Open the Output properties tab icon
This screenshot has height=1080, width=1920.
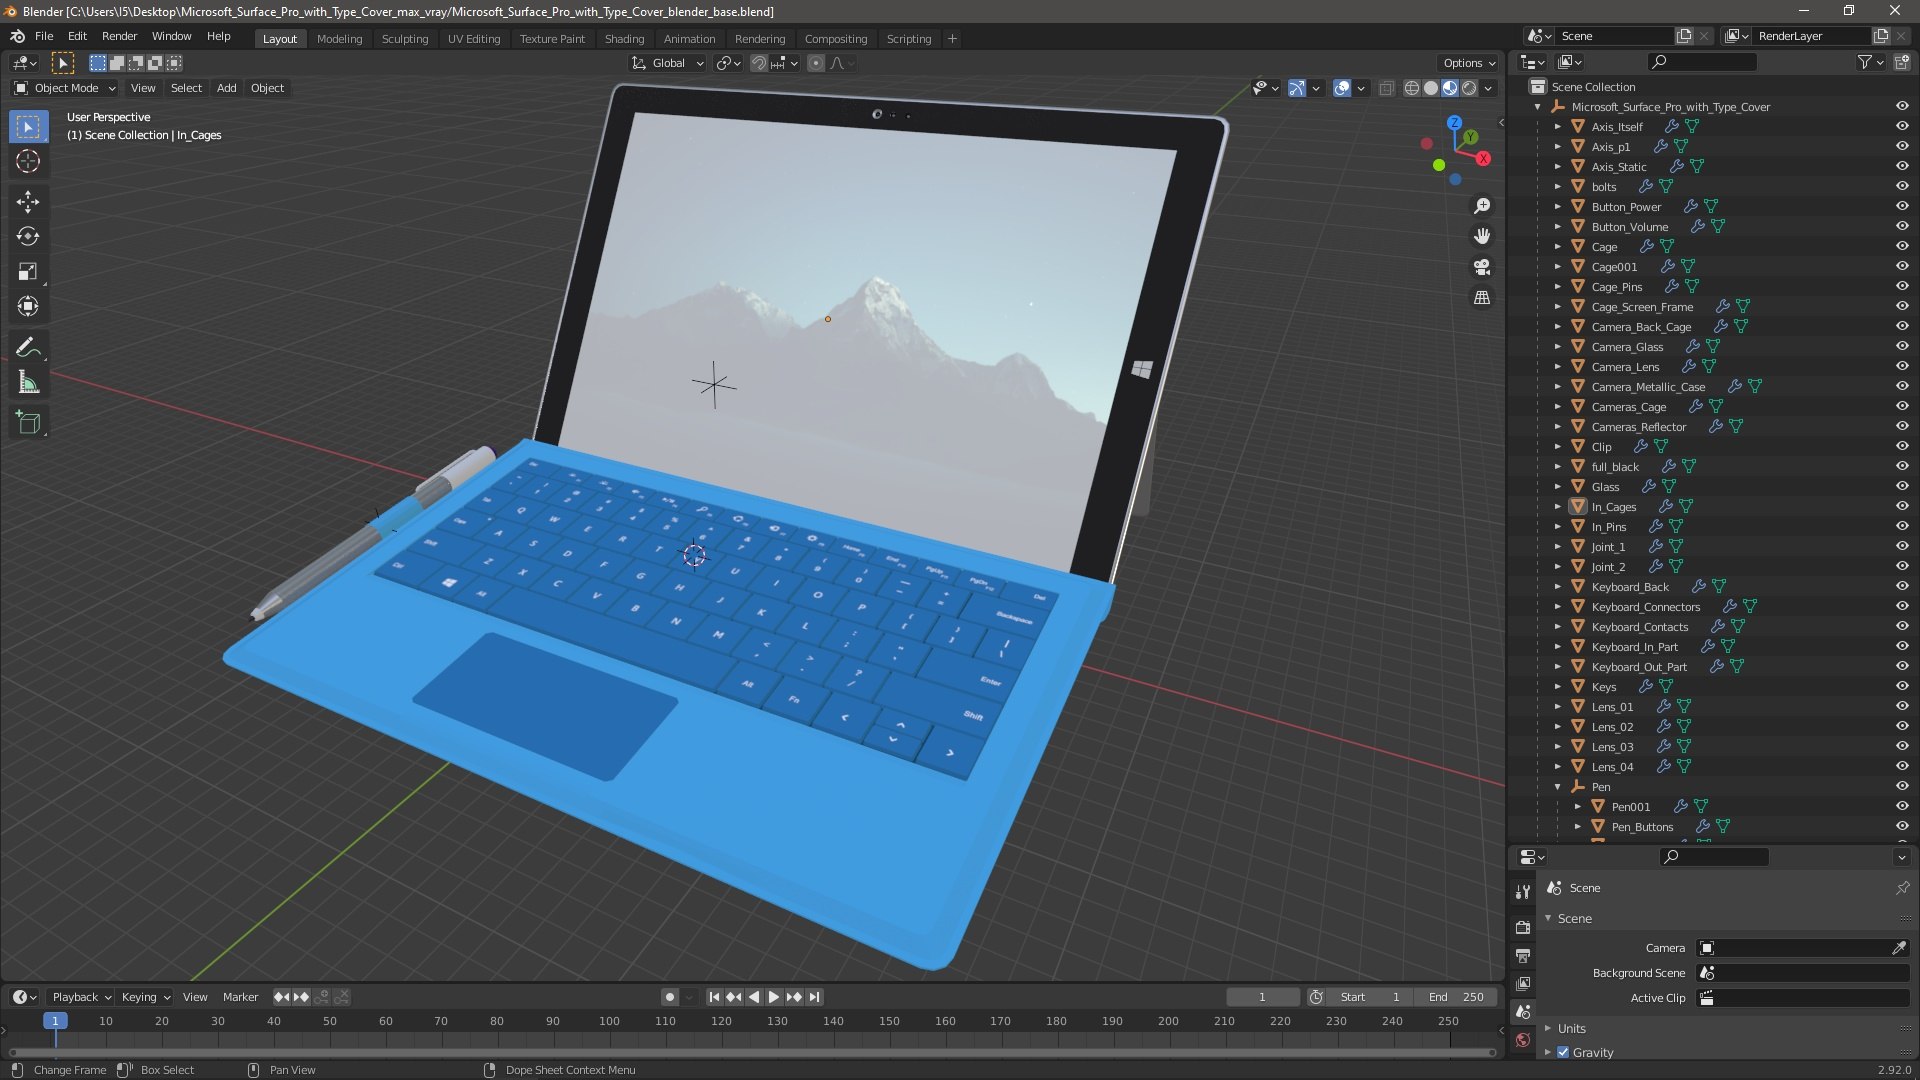tap(1523, 956)
